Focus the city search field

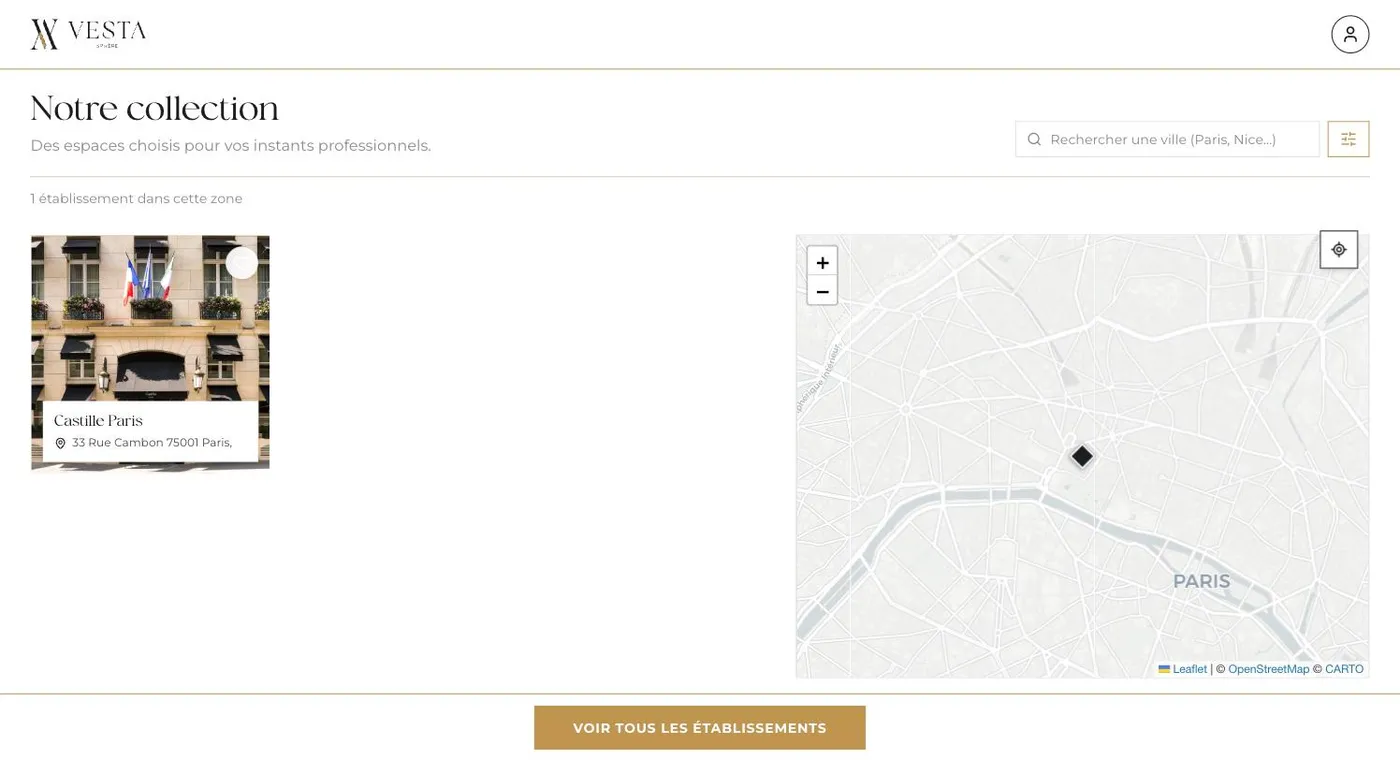point(1167,139)
